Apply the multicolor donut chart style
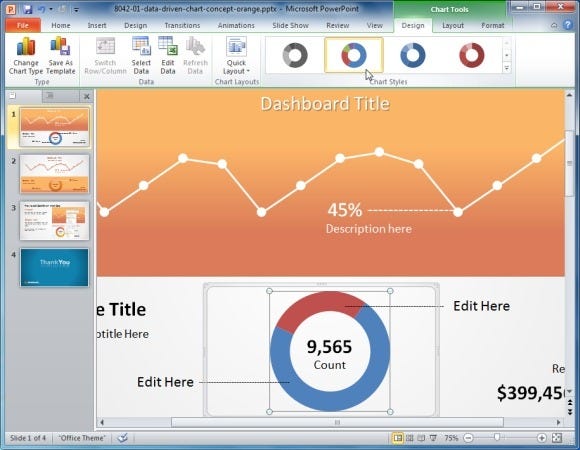The image size is (580, 450). click(x=354, y=55)
